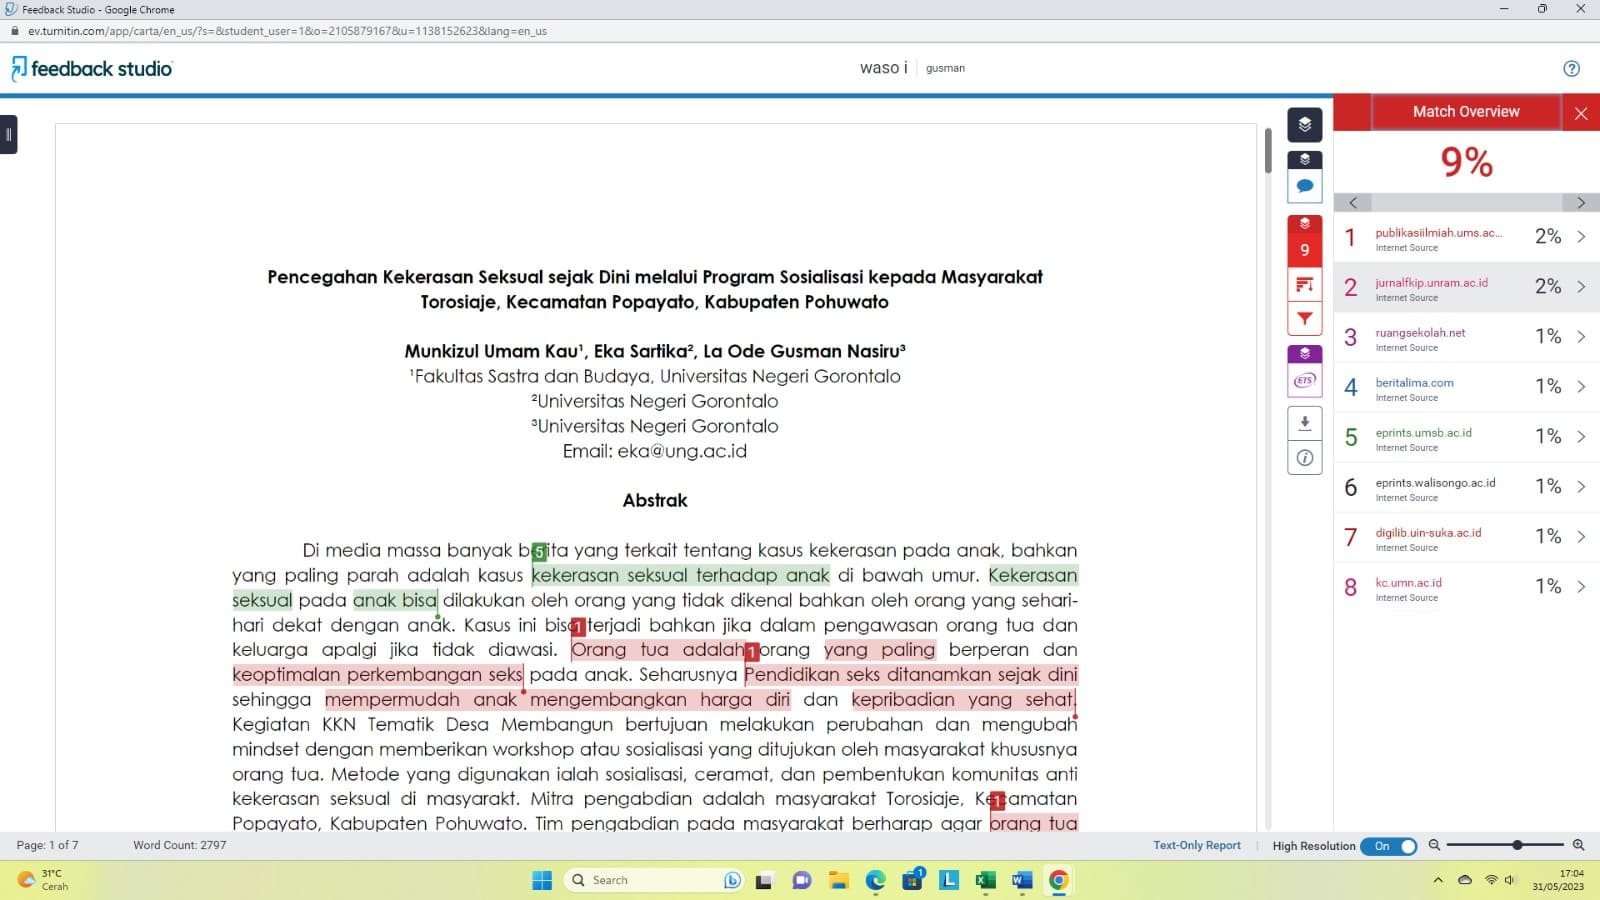
Task: Click the zoom slider handle
Action: point(1517,846)
